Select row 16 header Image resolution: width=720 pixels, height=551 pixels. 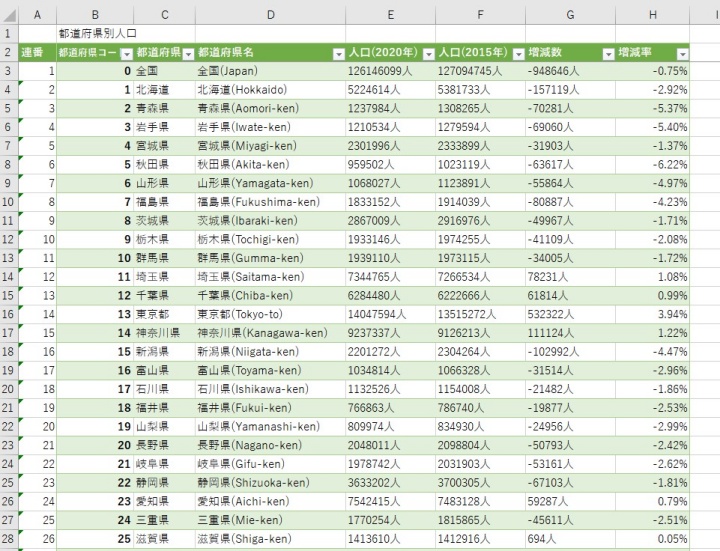(x=9, y=315)
